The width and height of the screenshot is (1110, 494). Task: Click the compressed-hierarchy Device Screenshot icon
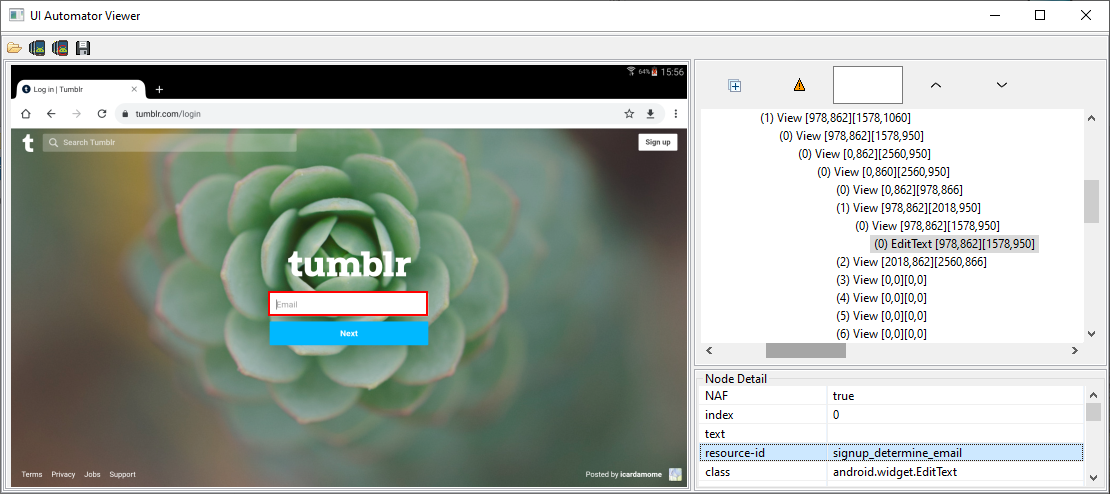pos(60,48)
